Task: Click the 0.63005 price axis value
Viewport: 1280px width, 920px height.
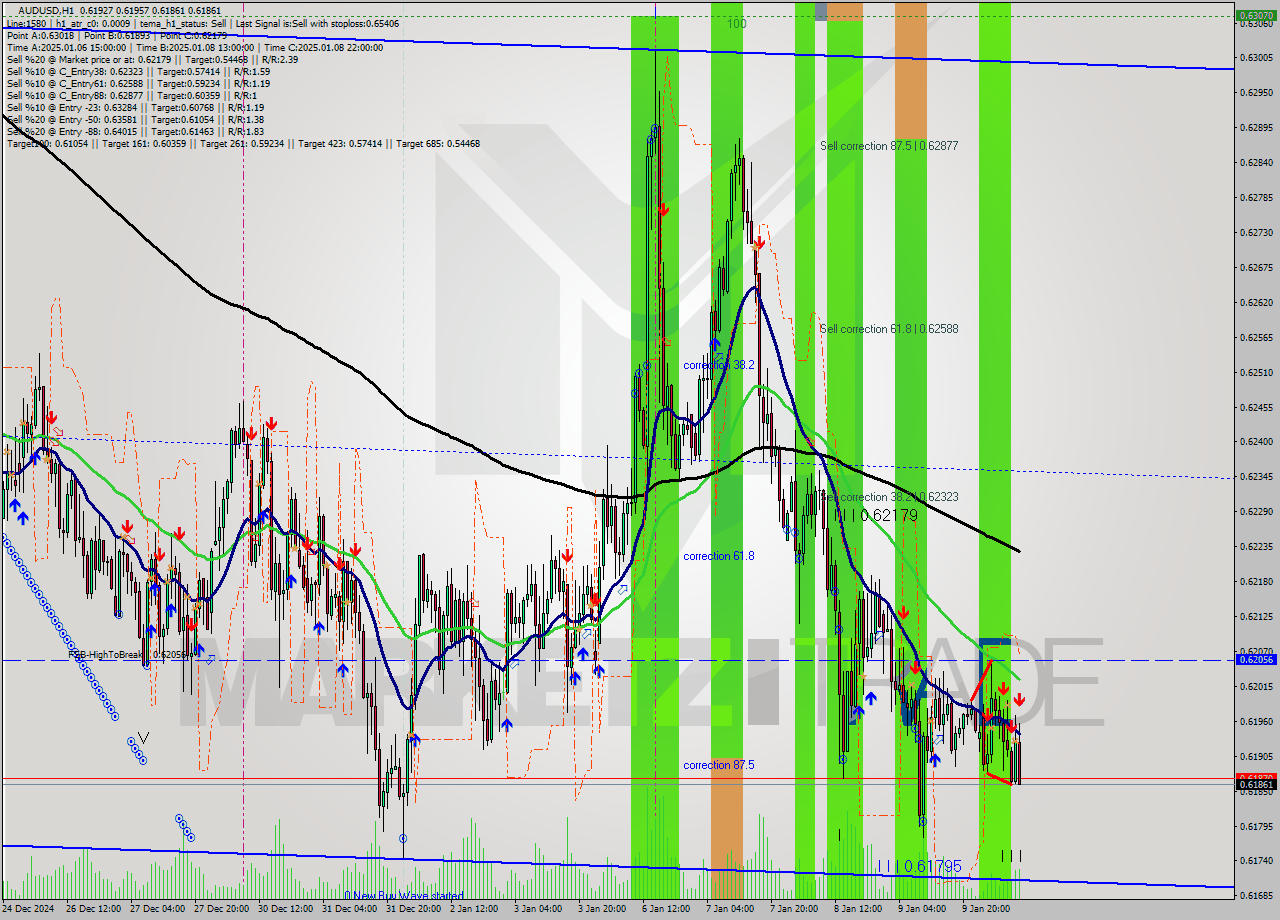Action: click(1254, 58)
